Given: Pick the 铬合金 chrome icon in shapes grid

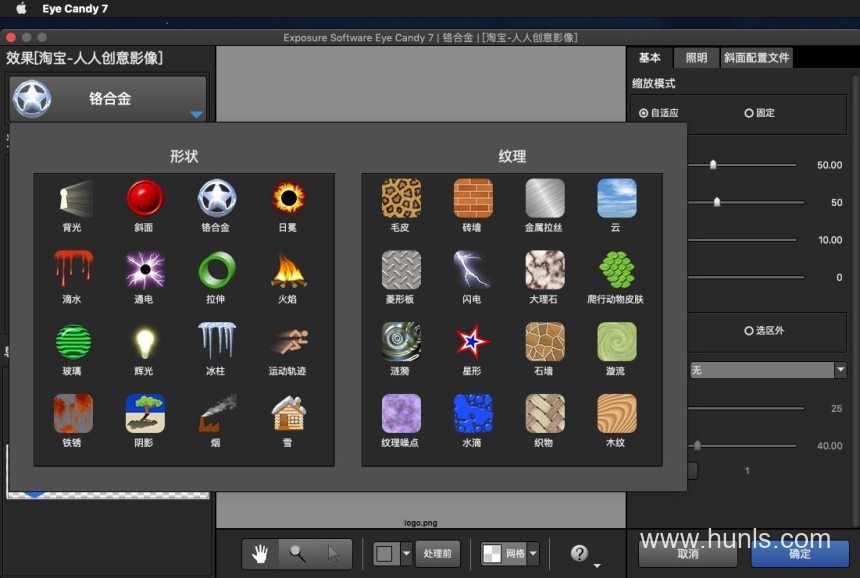Looking at the screenshot, I should coord(217,199).
